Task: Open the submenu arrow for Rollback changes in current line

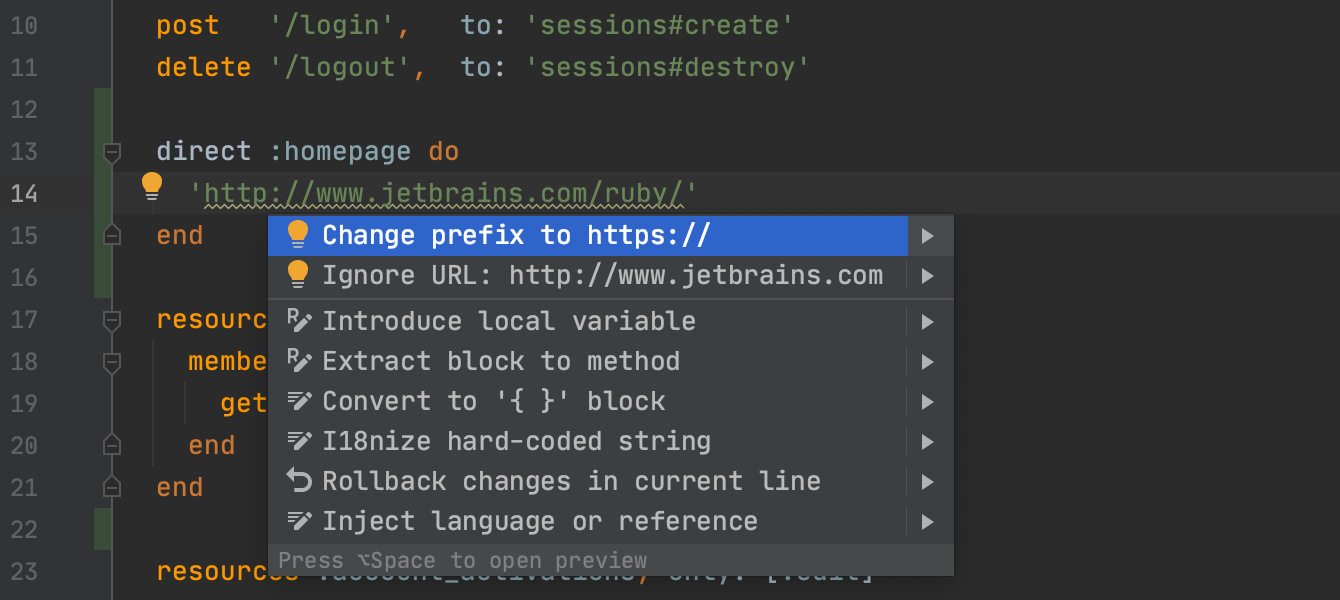Action: (x=928, y=482)
